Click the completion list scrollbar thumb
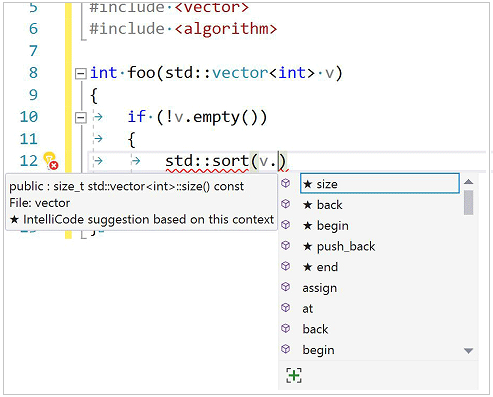 click(x=468, y=202)
